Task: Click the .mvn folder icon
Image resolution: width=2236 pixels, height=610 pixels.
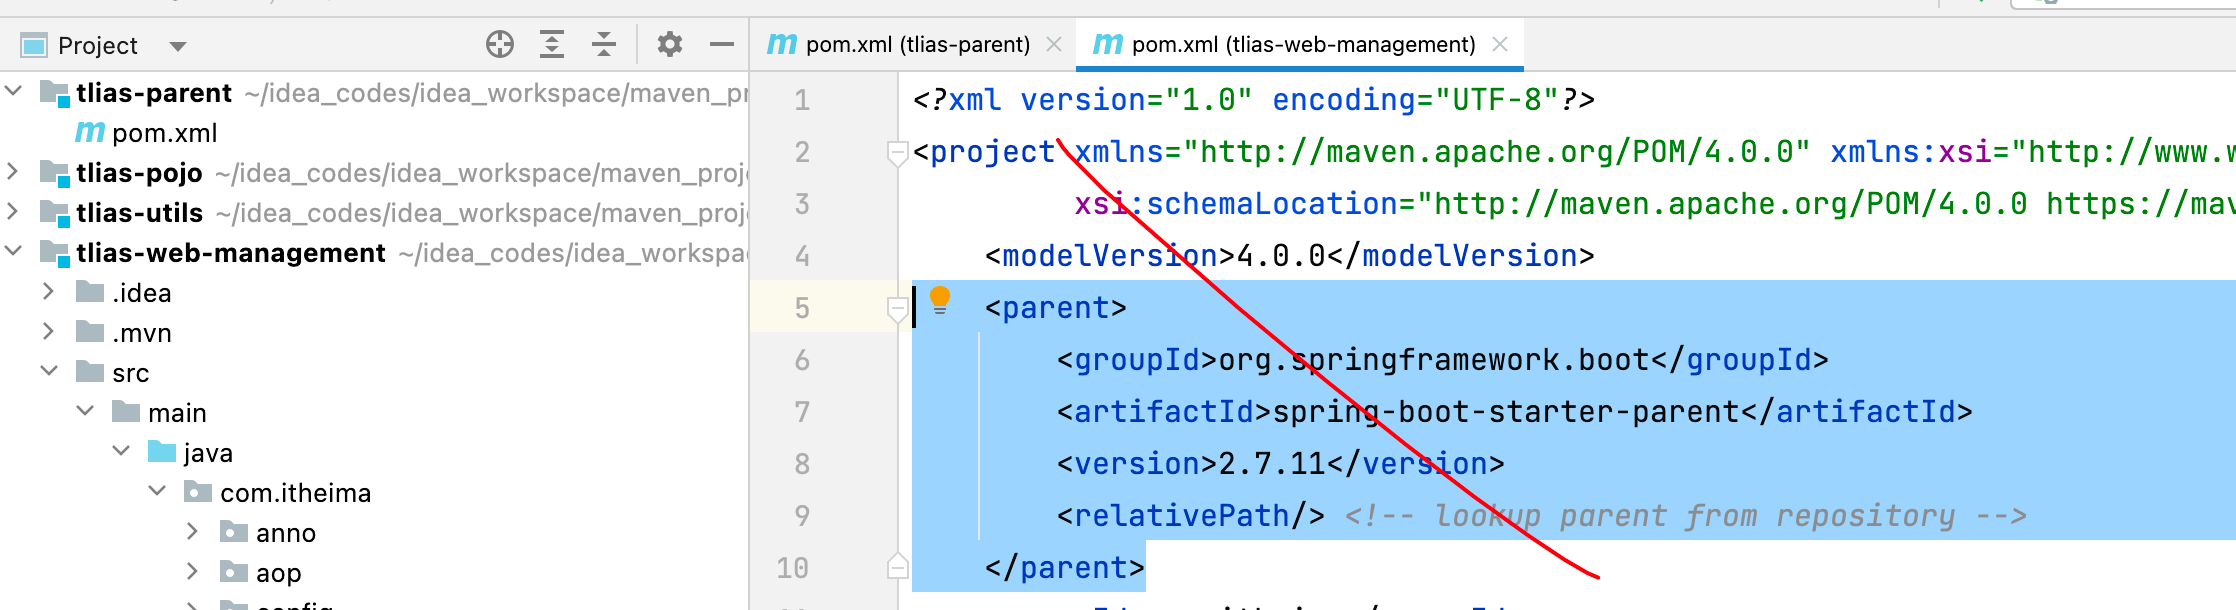Action: [x=90, y=332]
